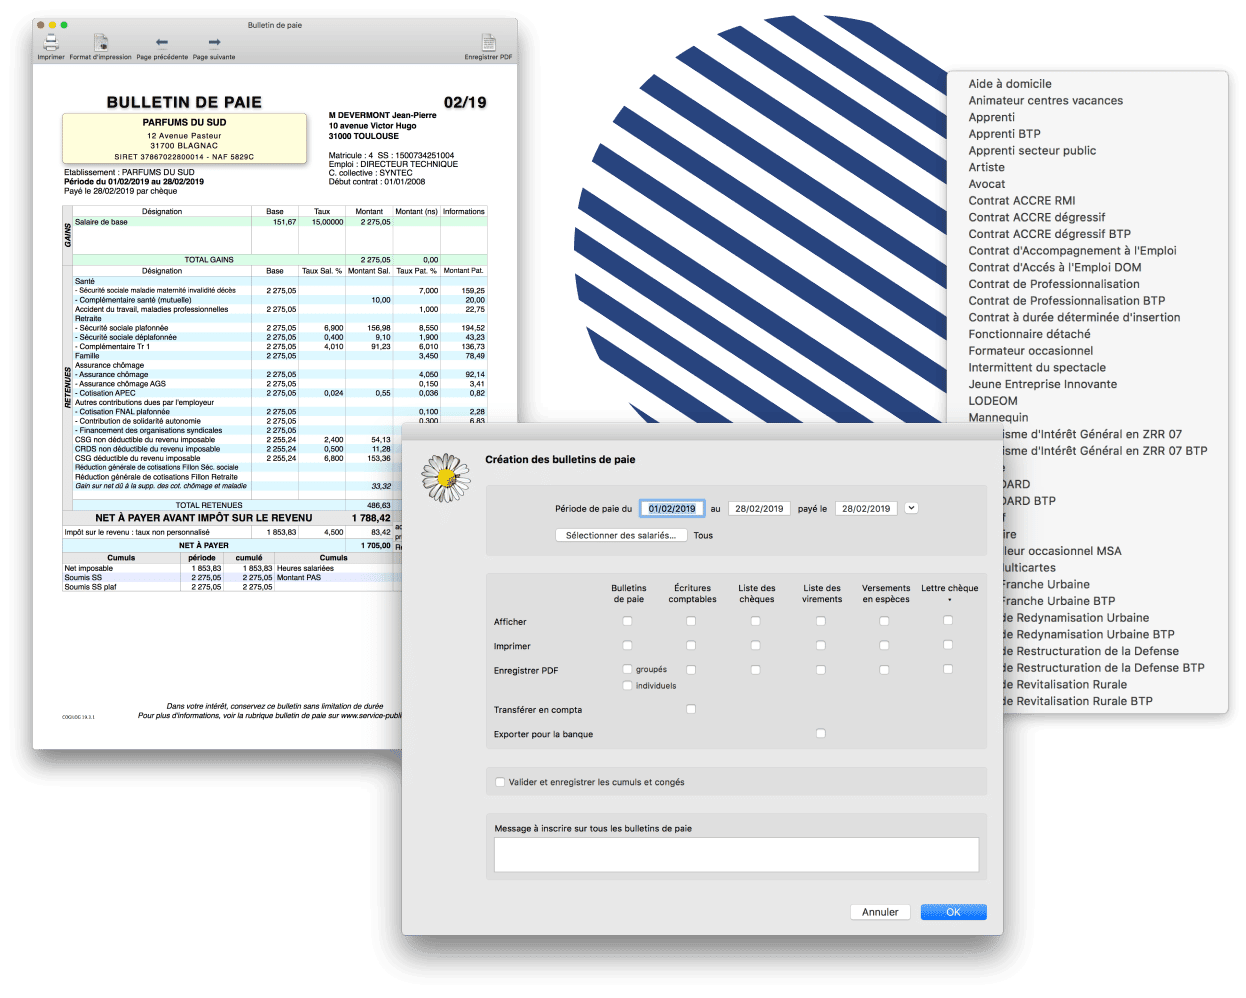Viewport: 1246px width, 998px height.
Task: Click the bulletin message text box
Action: (736, 855)
